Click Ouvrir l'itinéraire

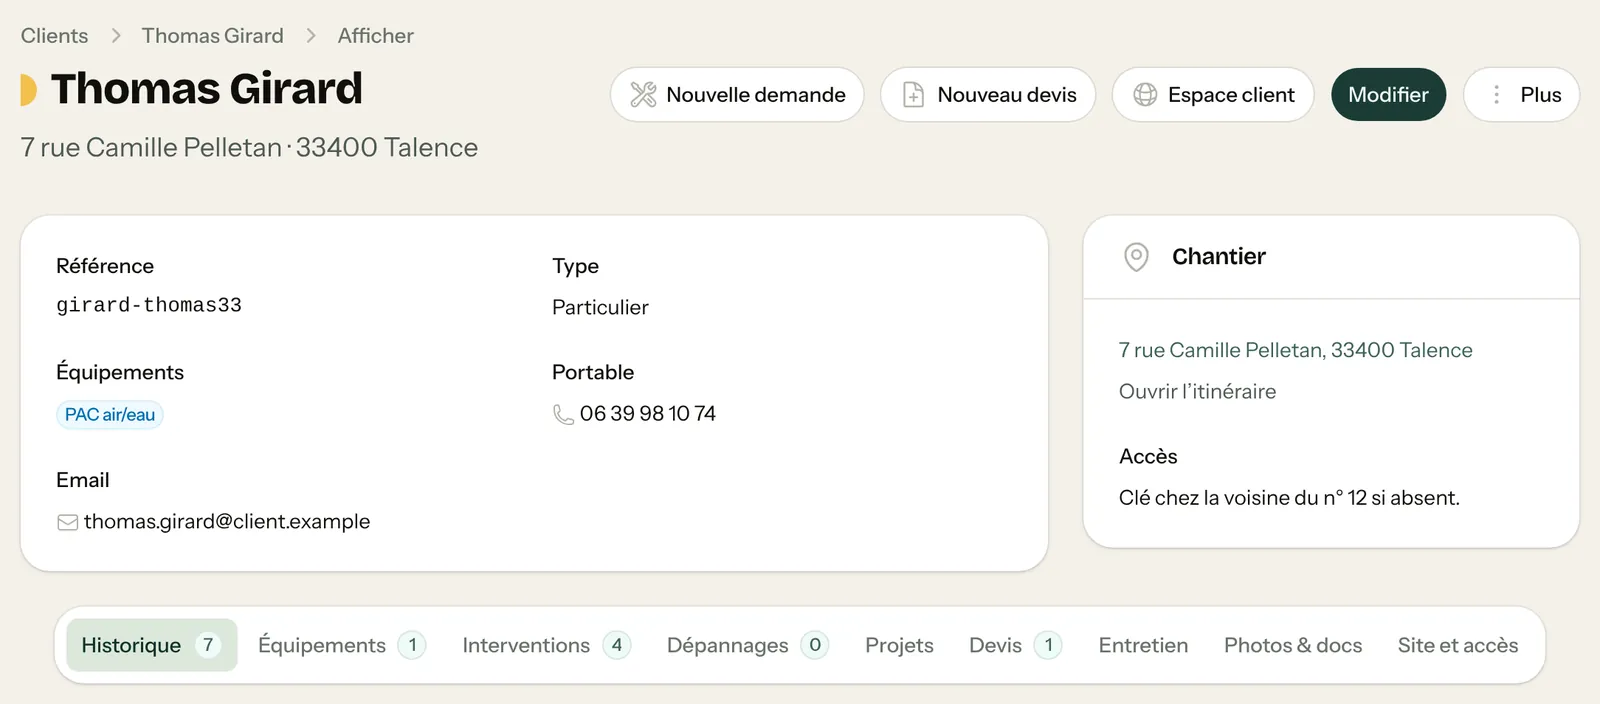1197,392
